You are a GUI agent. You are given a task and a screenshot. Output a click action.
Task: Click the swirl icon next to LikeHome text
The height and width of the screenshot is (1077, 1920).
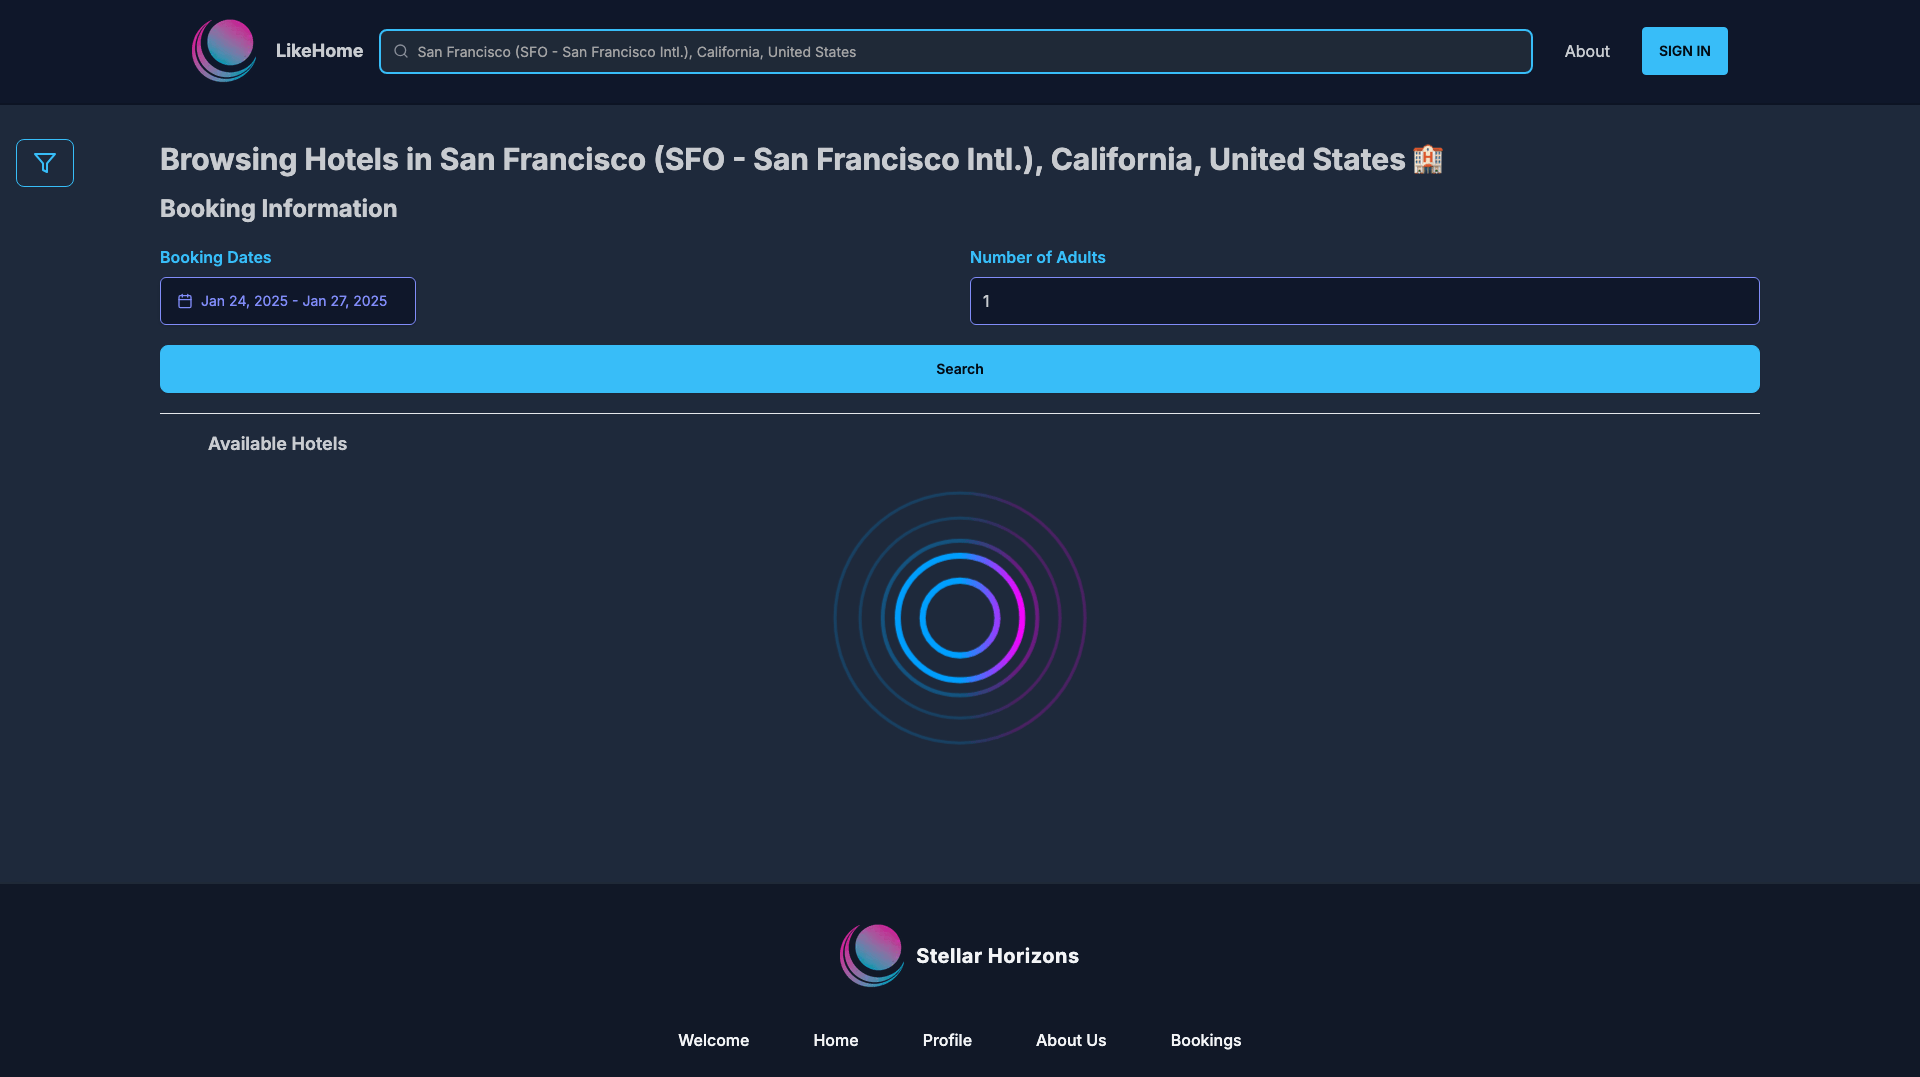click(224, 50)
